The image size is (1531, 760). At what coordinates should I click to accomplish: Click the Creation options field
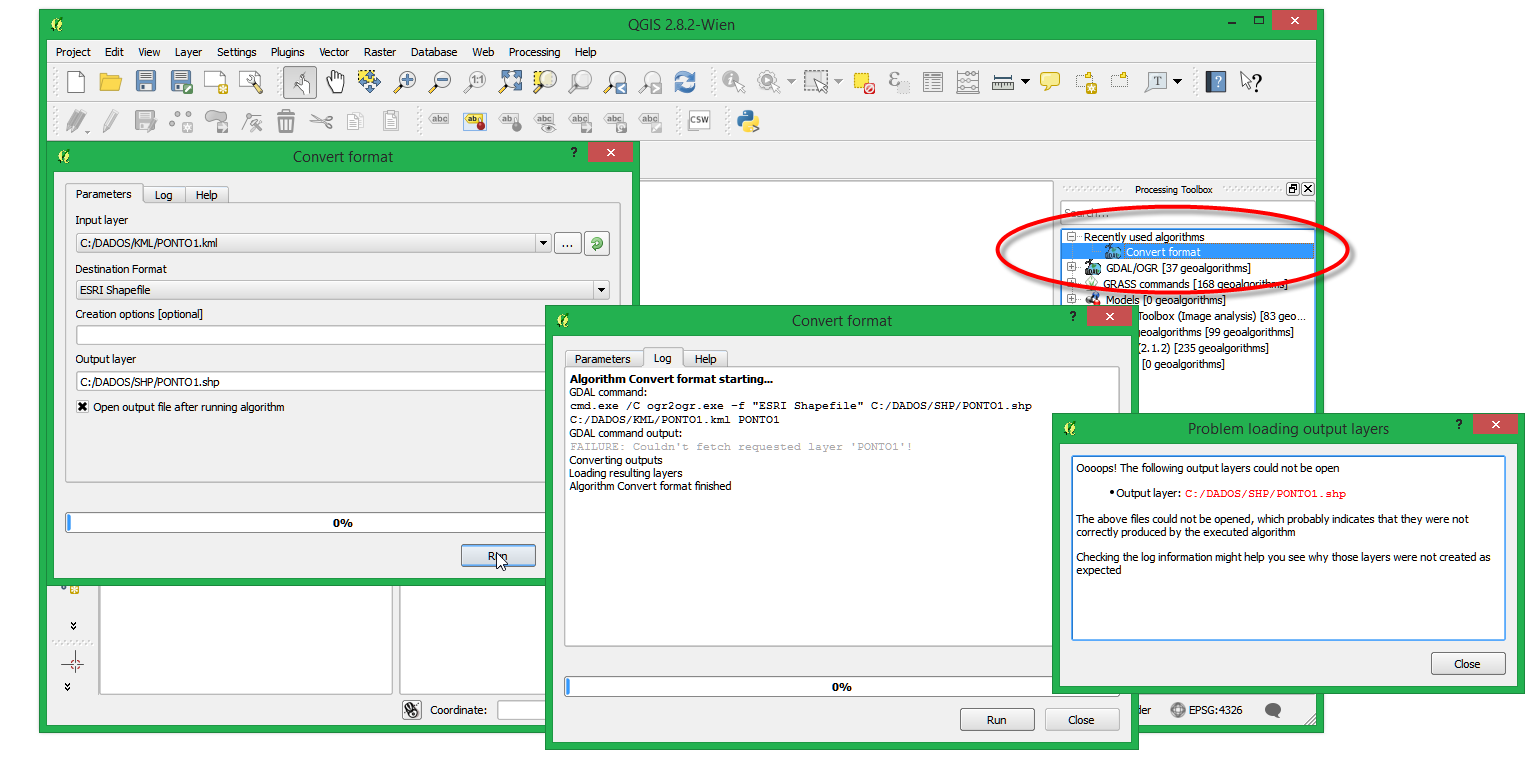point(312,335)
